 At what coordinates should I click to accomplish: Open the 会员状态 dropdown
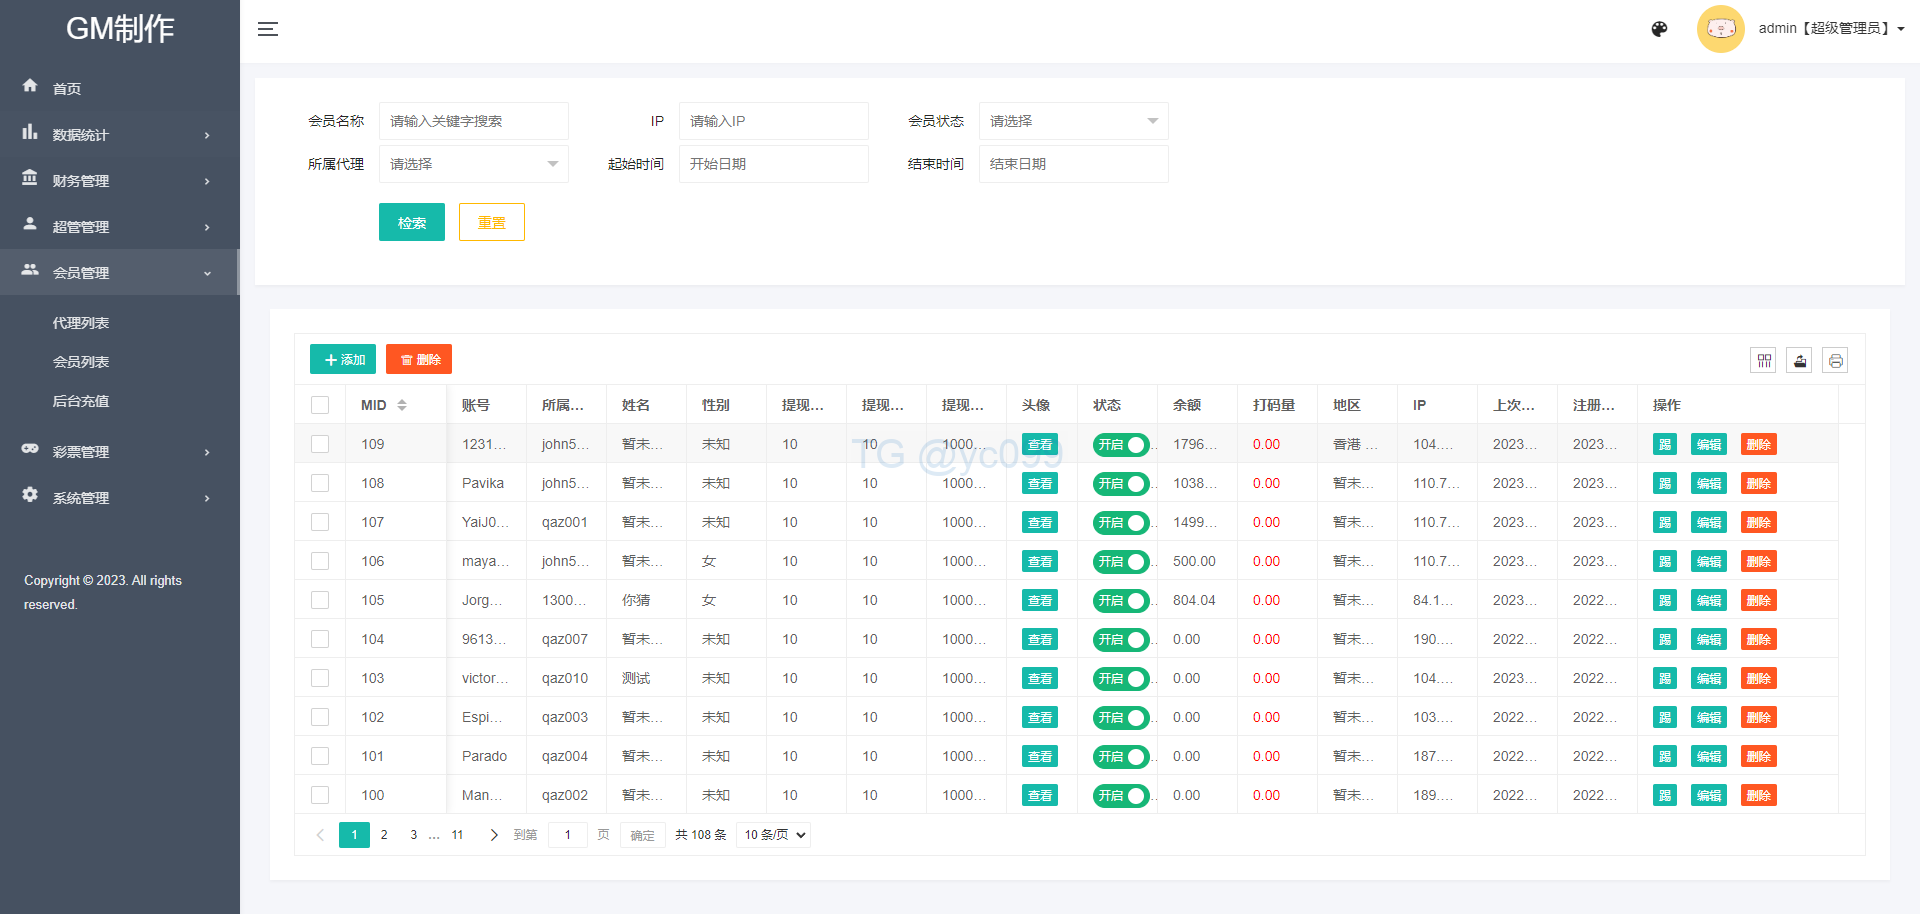tap(1073, 121)
